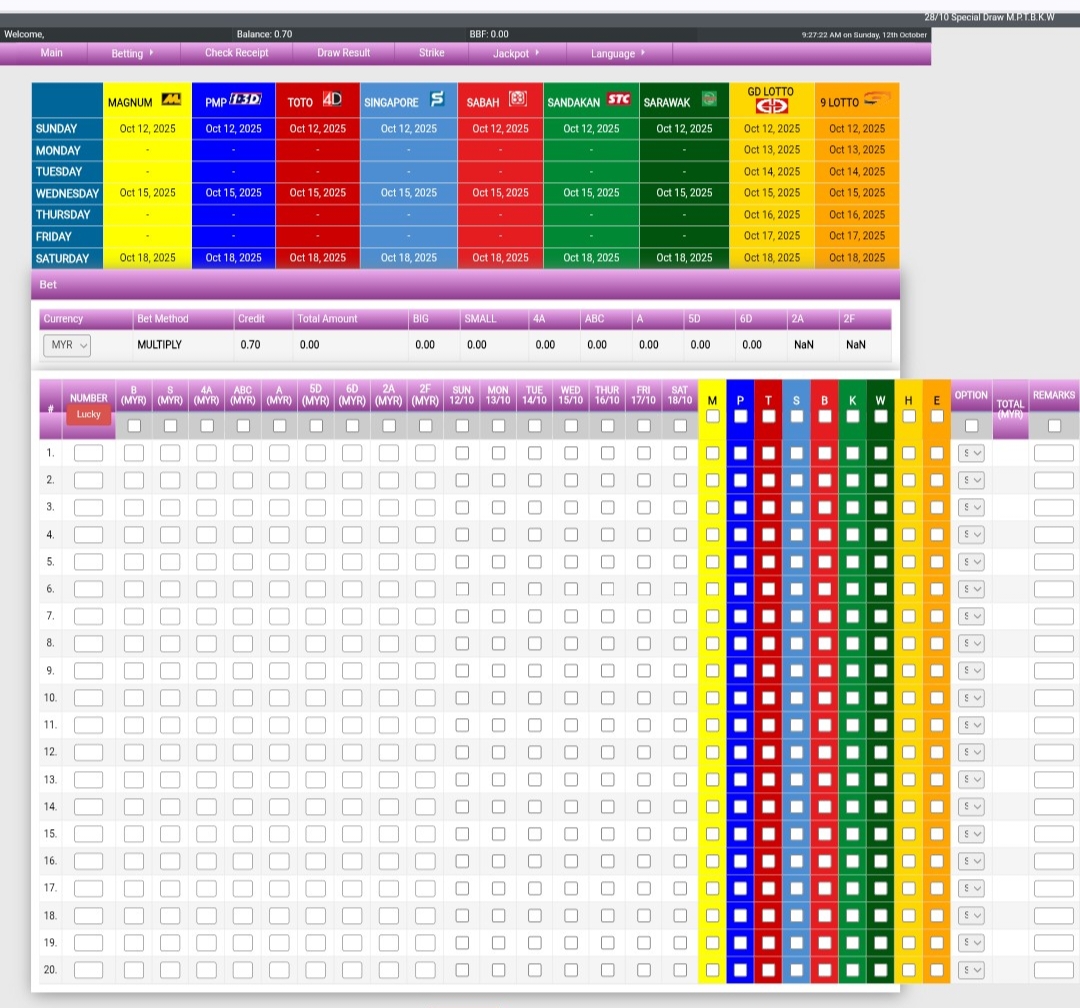Click the Strike link in navigation
This screenshot has height=1008, width=1080.
[x=431, y=53]
